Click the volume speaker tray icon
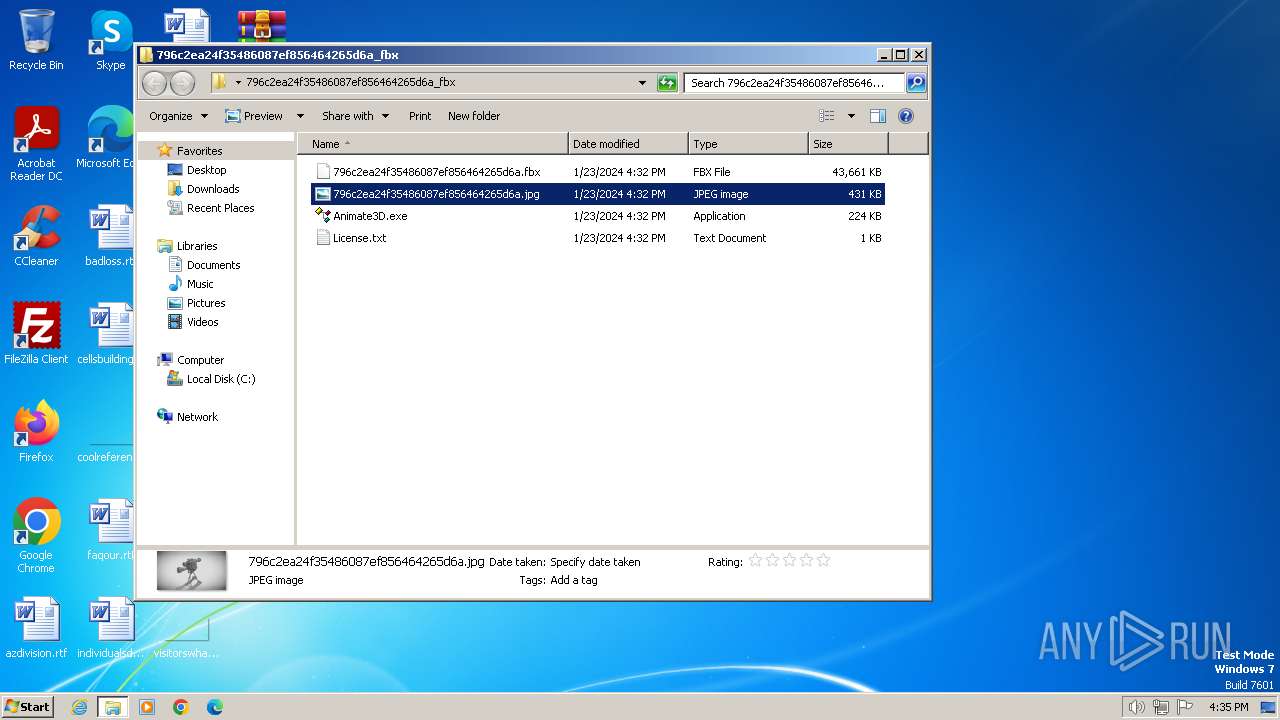The height and width of the screenshot is (720, 1280). pos(1136,707)
